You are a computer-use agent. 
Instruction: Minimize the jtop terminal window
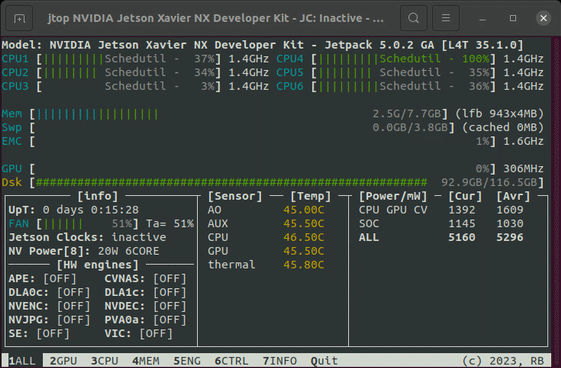[483, 18]
